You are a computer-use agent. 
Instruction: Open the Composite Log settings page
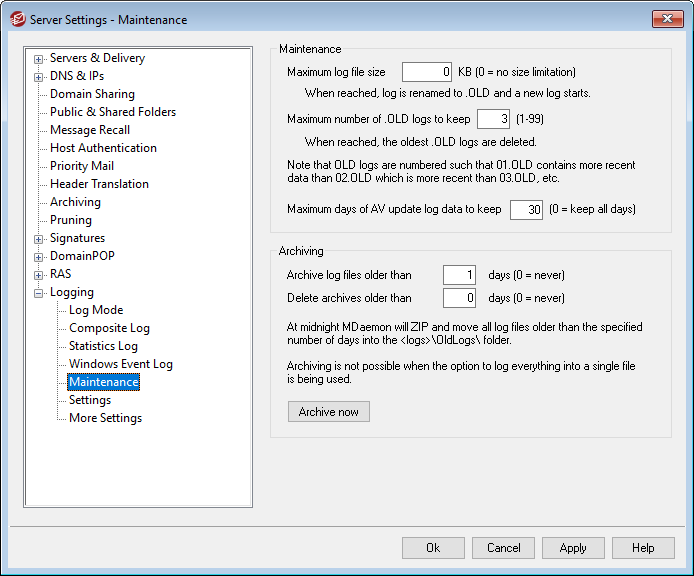(109, 328)
